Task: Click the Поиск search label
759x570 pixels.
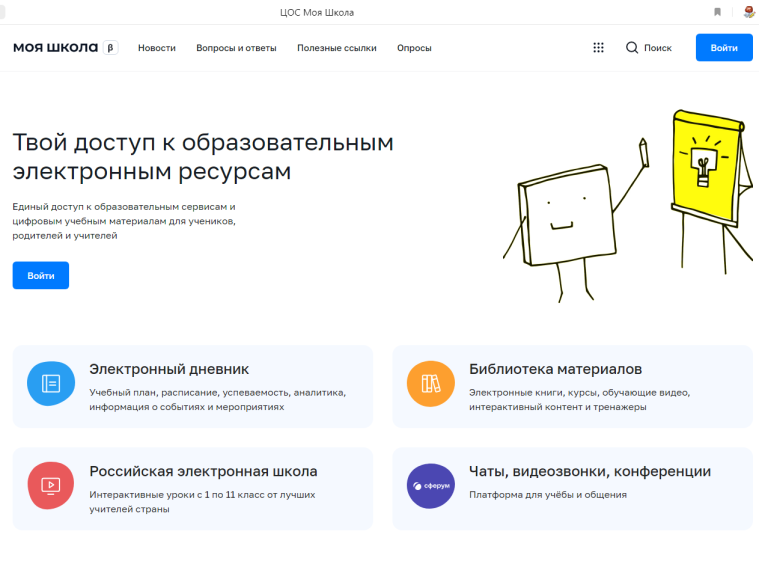Action: tap(658, 48)
